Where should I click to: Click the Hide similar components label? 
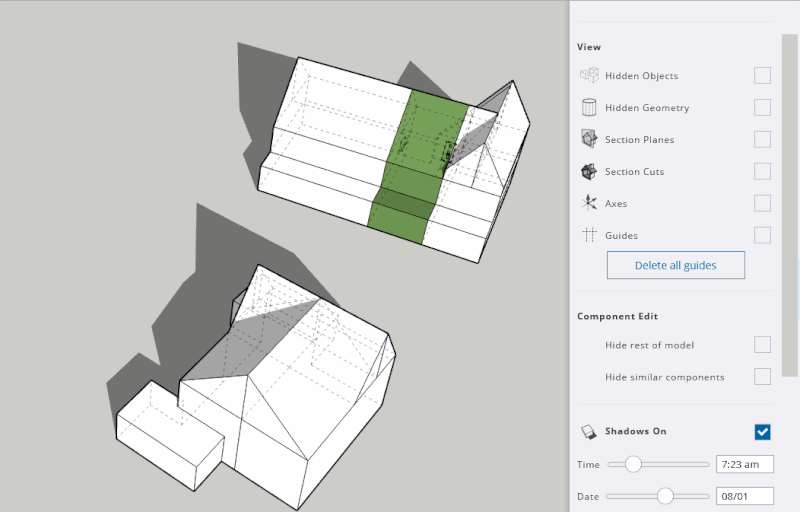[664, 377]
